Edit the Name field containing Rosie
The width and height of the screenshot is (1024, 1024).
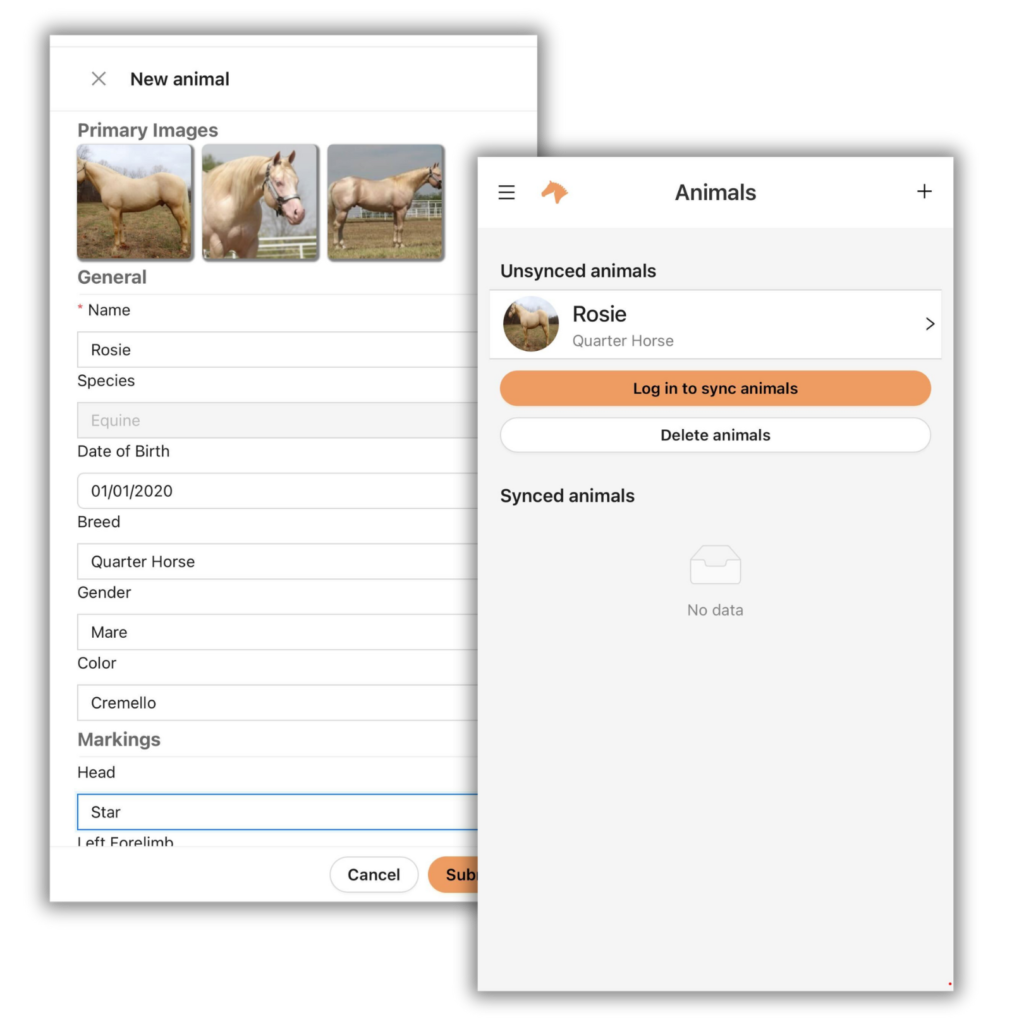pos(278,349)
